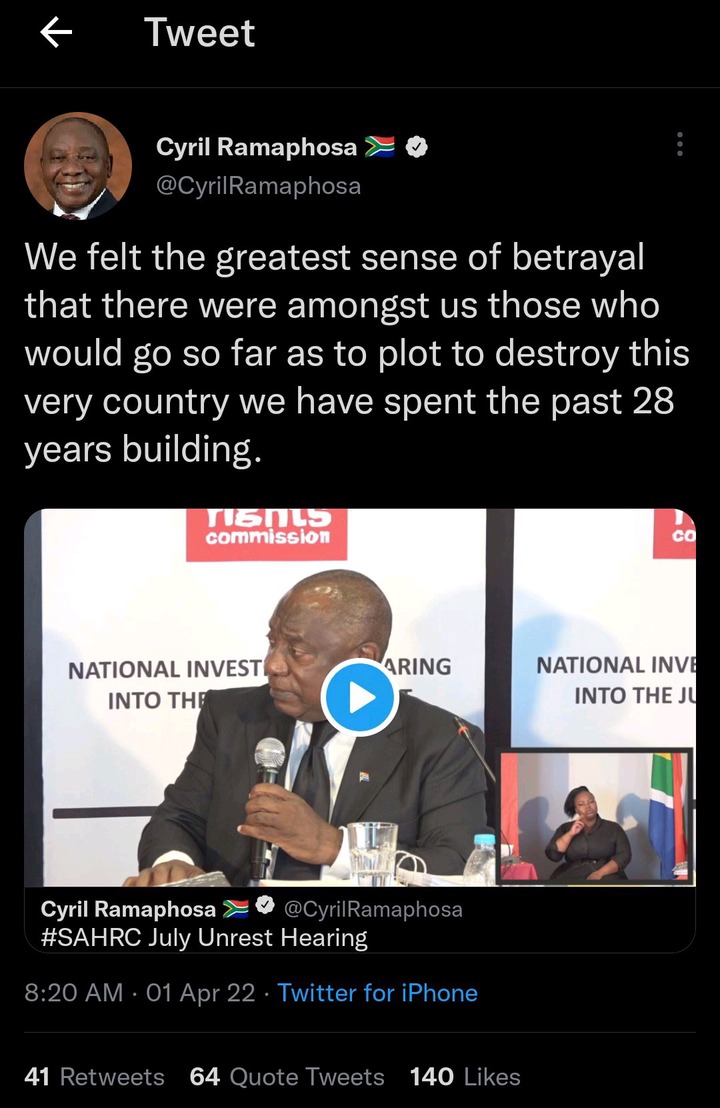Tap the verified badge beside Cyril Ramaphosa's name
This screenshot has height=1108, width=720.
417,147
